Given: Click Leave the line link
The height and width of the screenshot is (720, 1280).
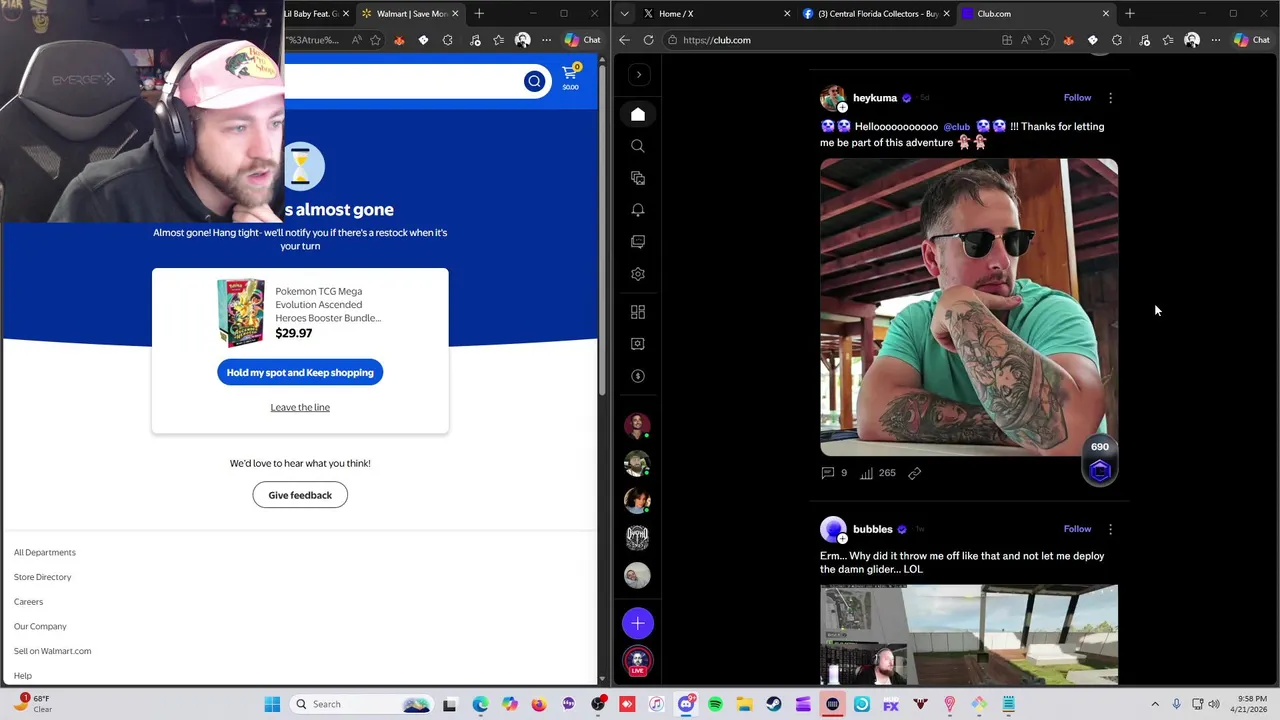Looking at the screenshot, I should (x=300, y=407).
